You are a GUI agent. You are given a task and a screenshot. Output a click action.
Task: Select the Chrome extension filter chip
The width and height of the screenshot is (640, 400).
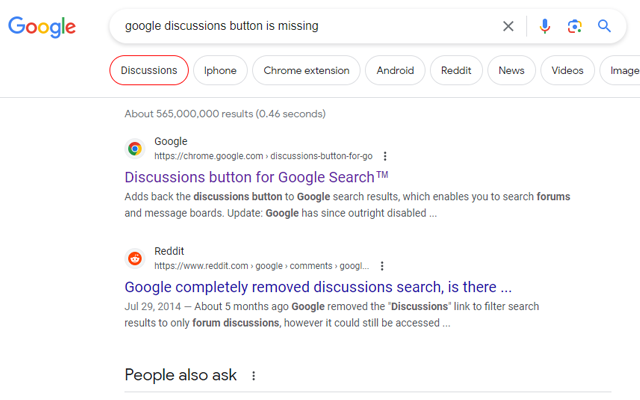tap(307, 70)
